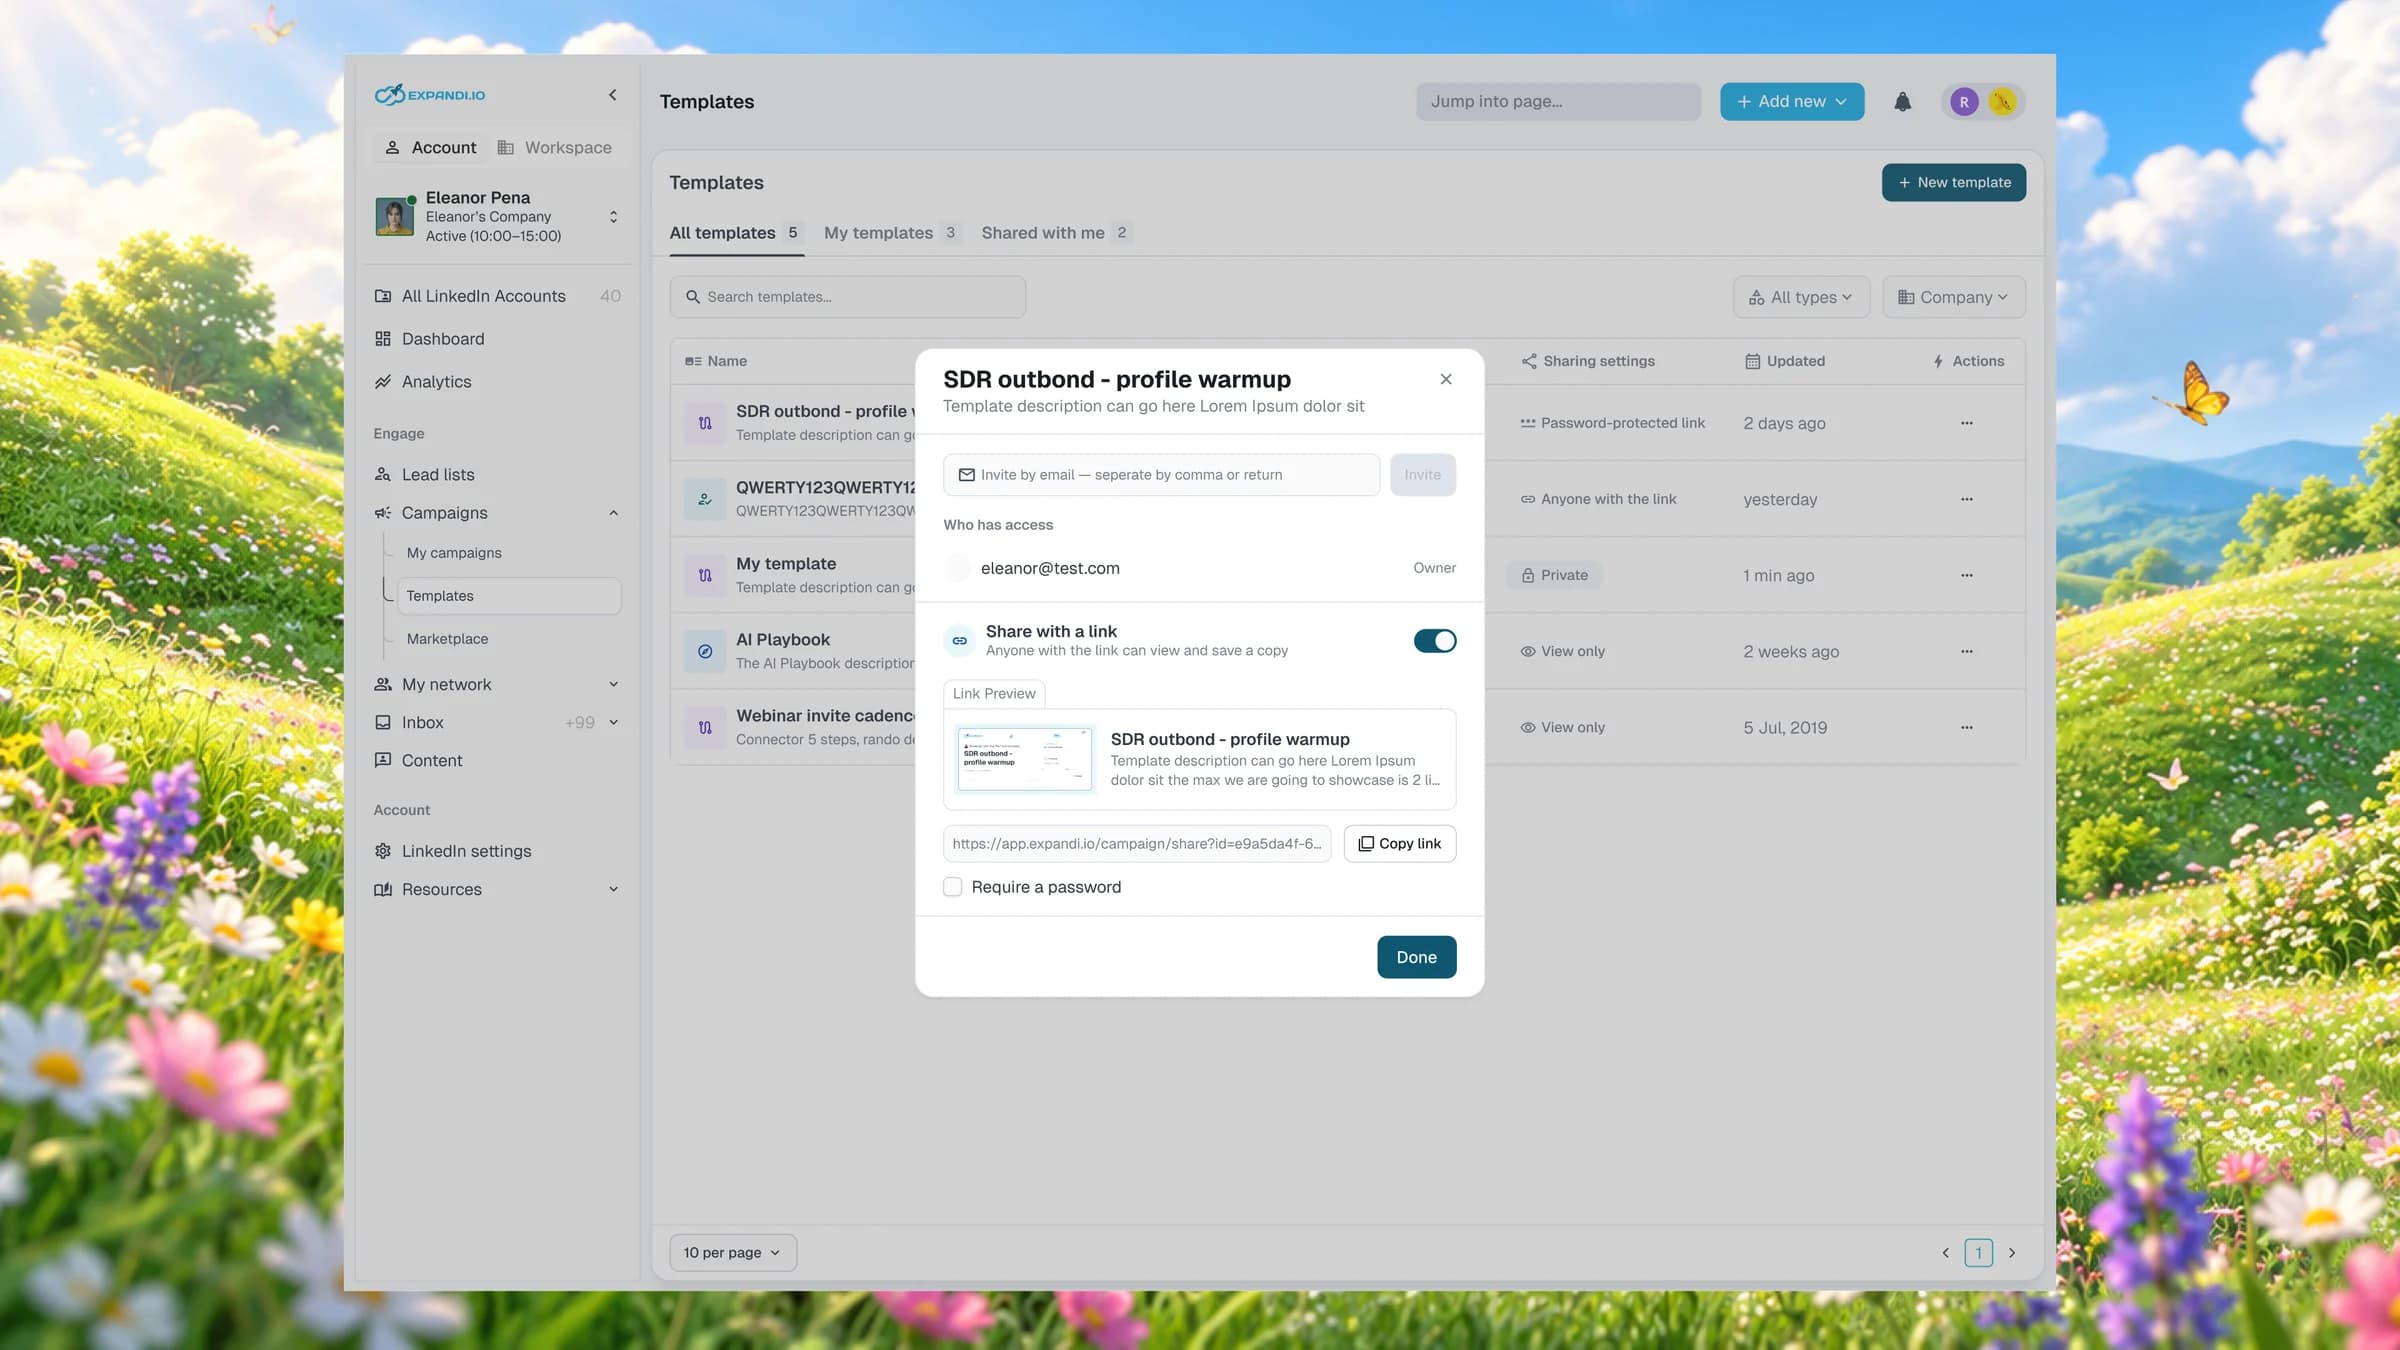Switch to the Shared with me tab
The height and width of the screenshot is (1350, 2400).
pyautogui.click(x=1055, y=233)
